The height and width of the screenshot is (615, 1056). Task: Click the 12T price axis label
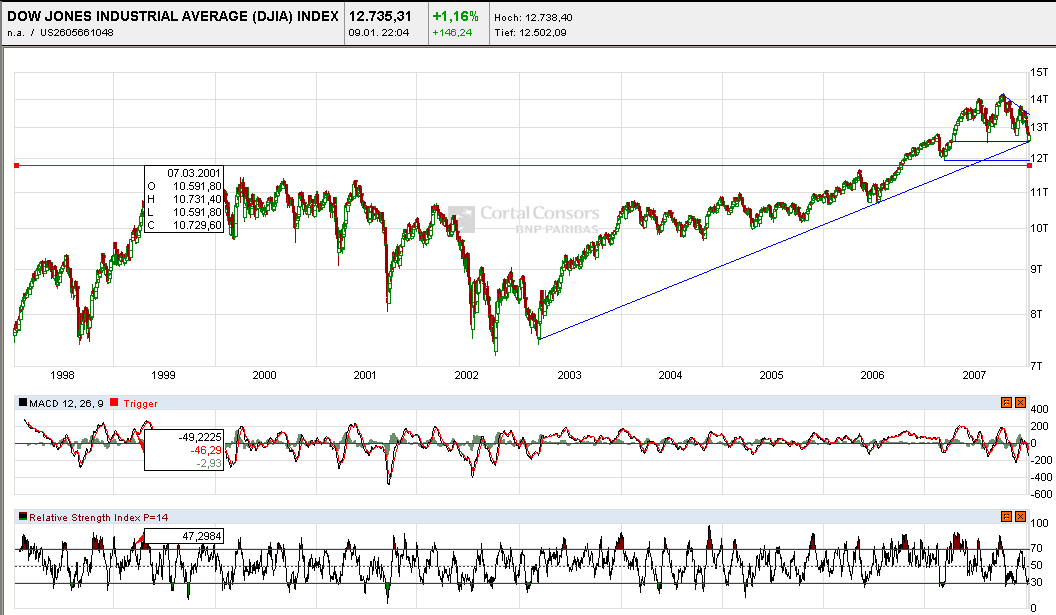1039,158
